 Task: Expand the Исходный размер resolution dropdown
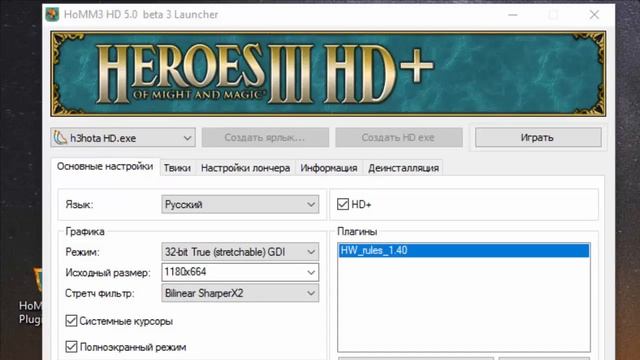(x=240, y=272)
